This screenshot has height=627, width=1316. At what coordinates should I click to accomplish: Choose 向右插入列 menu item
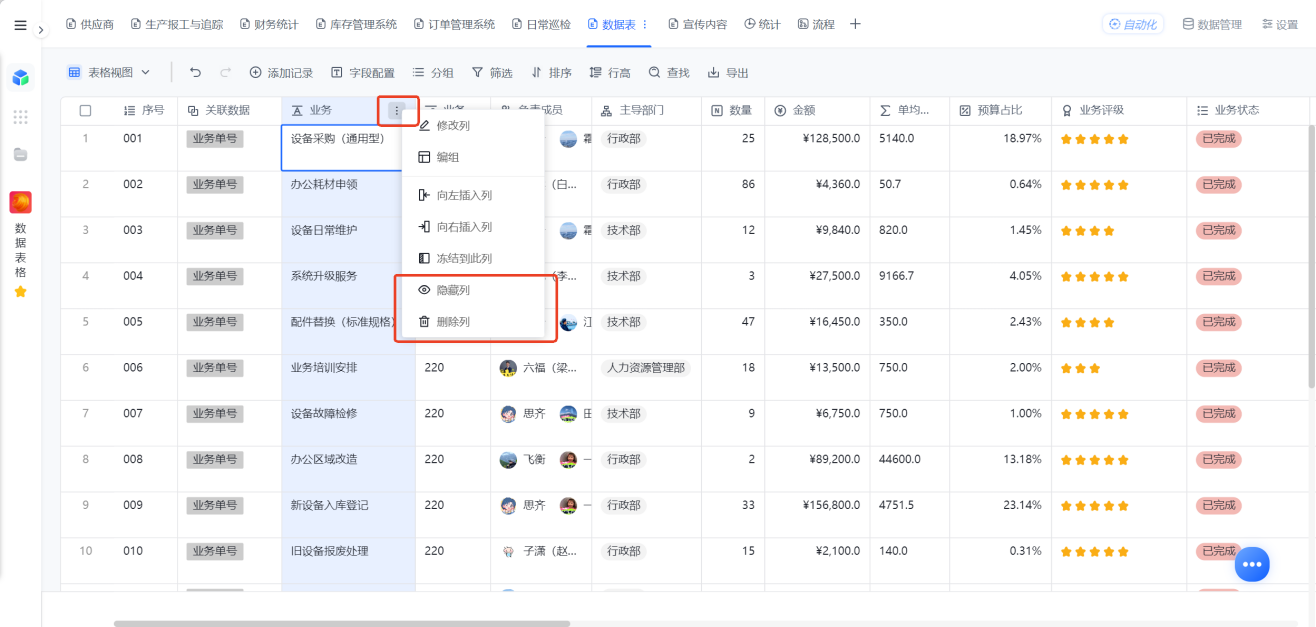point(475,227)
